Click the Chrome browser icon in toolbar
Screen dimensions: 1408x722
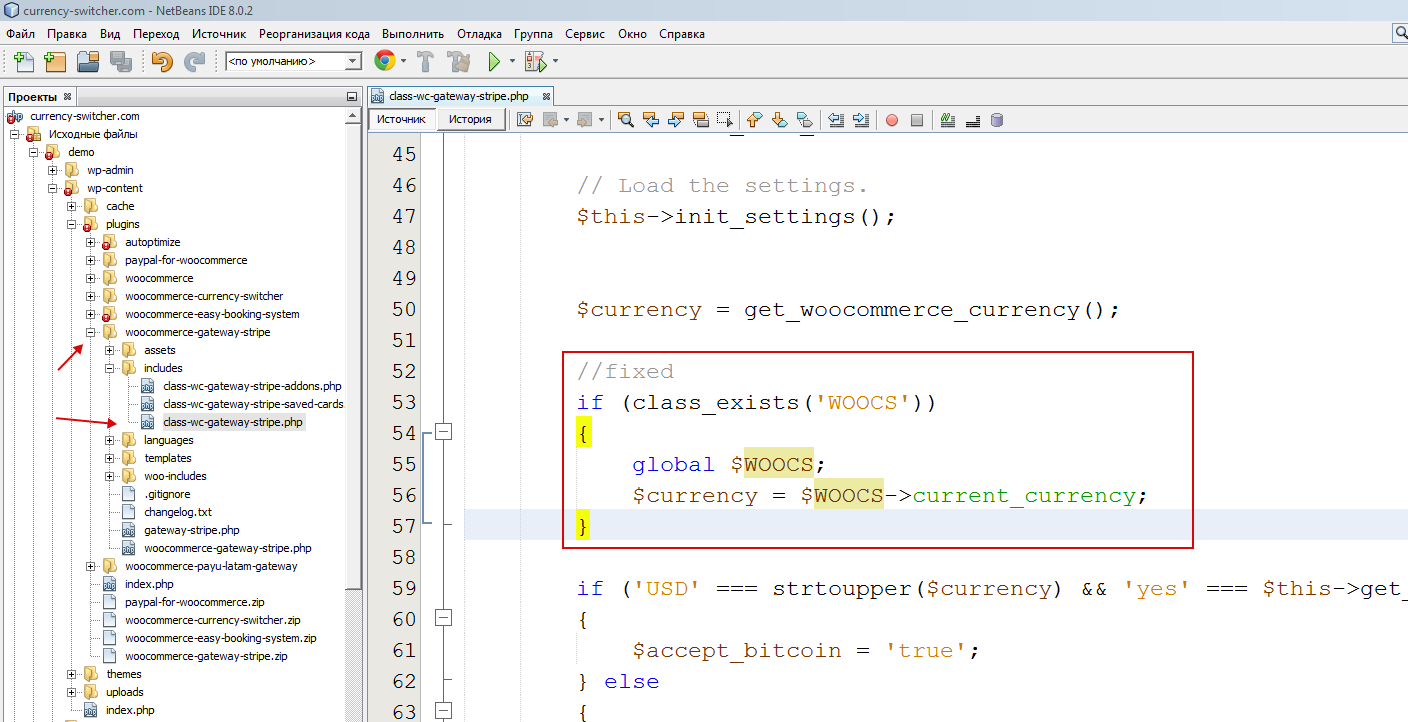pos(384,61)
